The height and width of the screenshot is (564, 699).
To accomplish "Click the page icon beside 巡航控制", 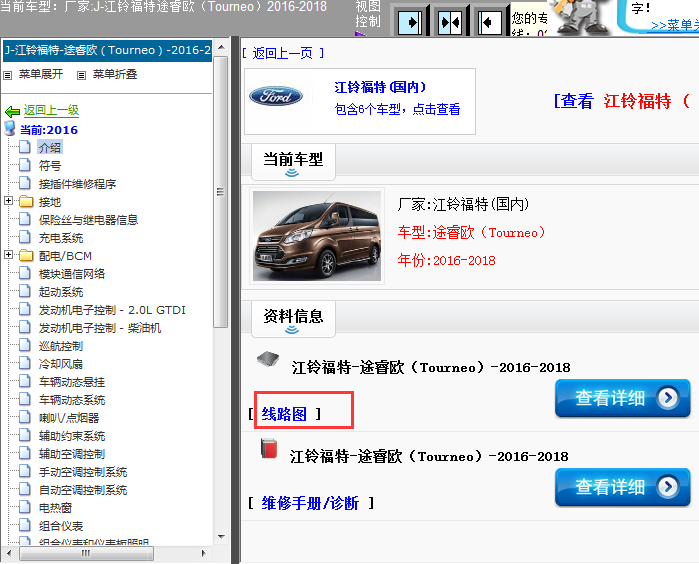I will click(25, 345).
